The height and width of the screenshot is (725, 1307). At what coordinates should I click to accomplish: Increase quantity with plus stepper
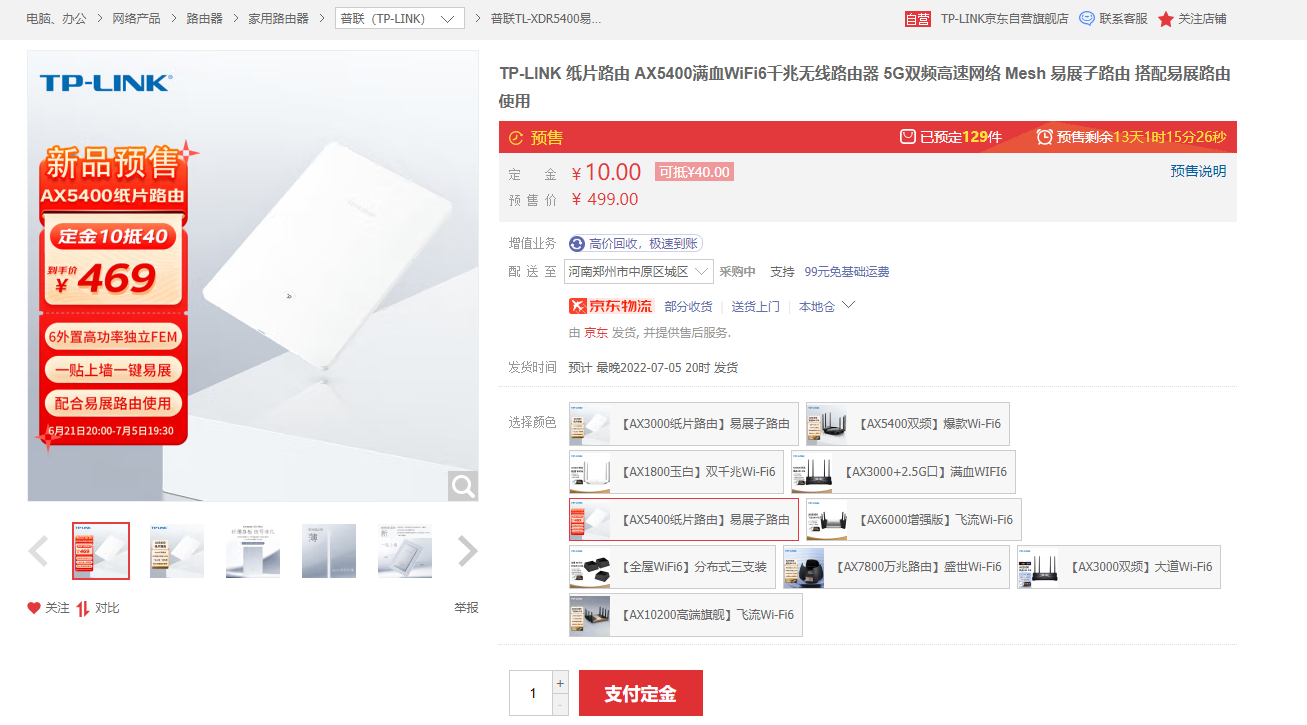coord(560,683)
